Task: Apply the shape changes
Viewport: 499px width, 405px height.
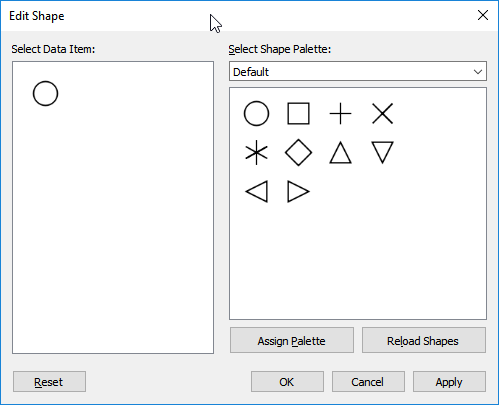Action: (x=449, y=382)
